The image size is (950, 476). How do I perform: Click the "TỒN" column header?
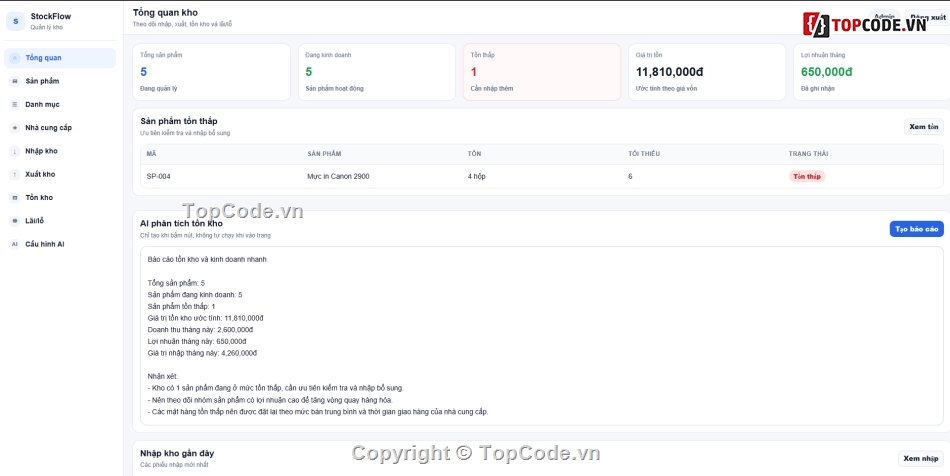pyautogui.click(x=474, y=154)
